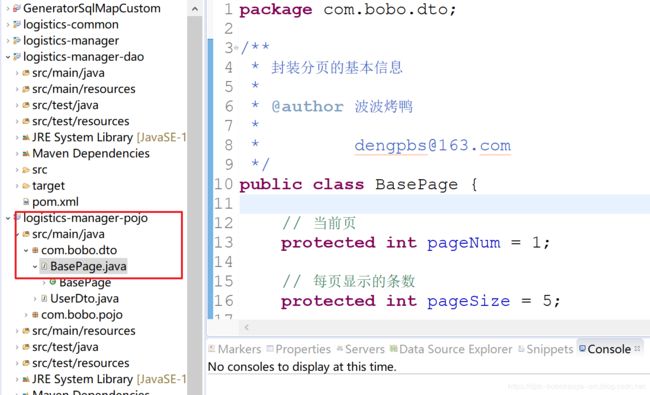
Task: Click the Properties tab icon
Action: pos(270,349)
